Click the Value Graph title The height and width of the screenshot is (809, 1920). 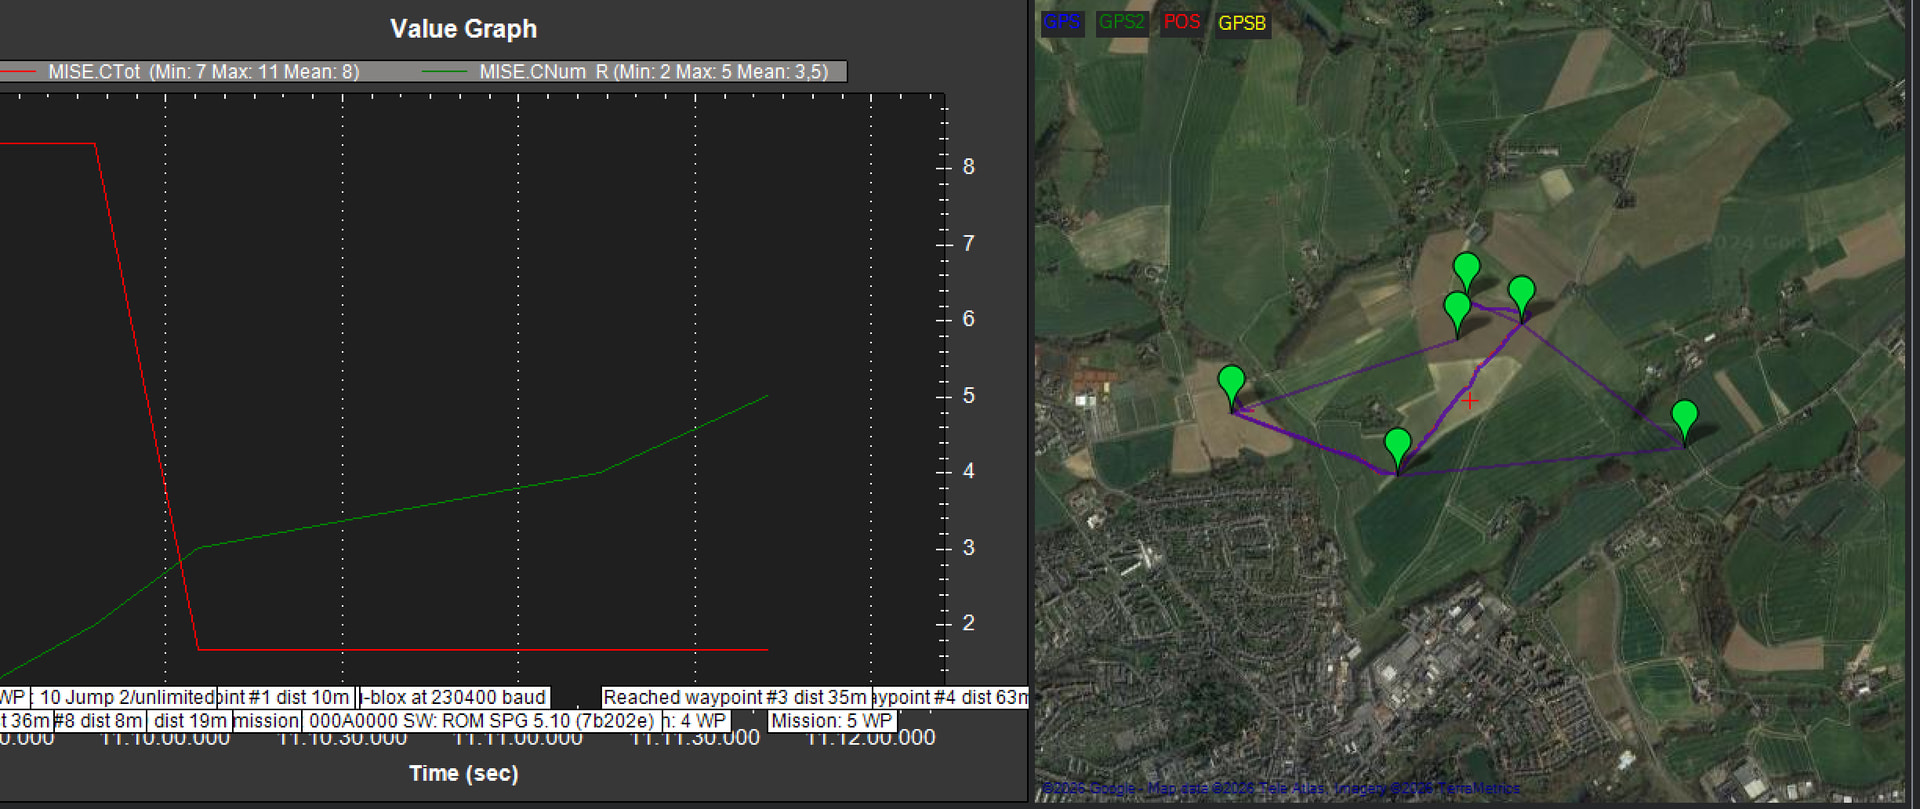pyautogui.click(x=463, y=29)
